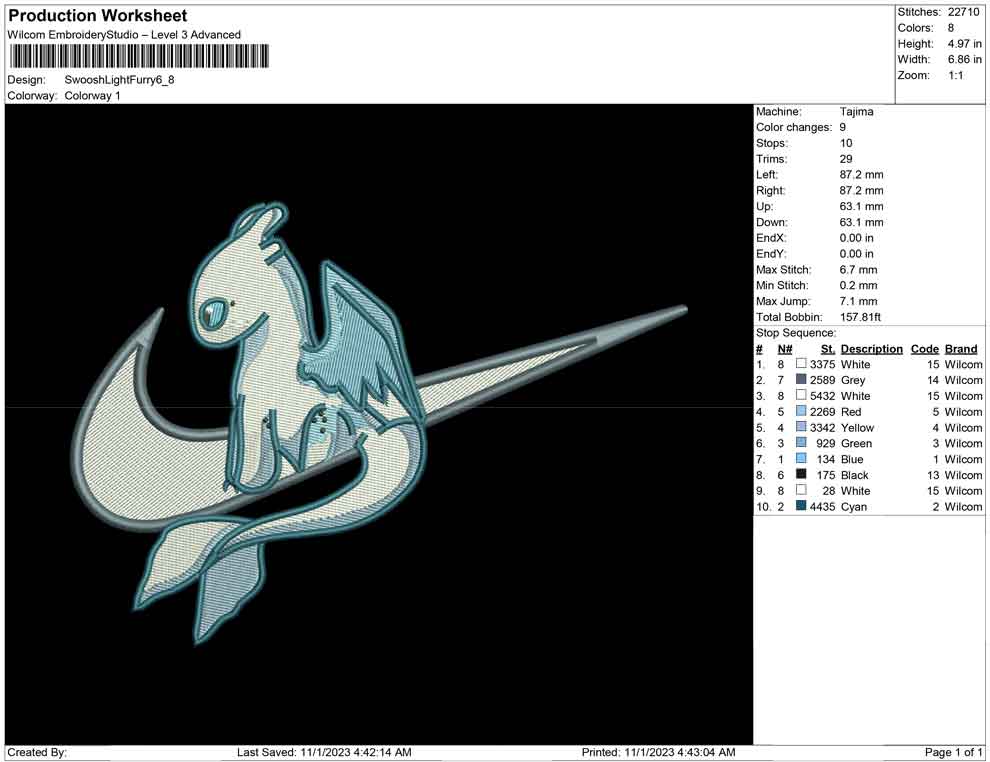Click the Production Worksheet title
This screenshot has height=762, width=990.
coord(97,16)
